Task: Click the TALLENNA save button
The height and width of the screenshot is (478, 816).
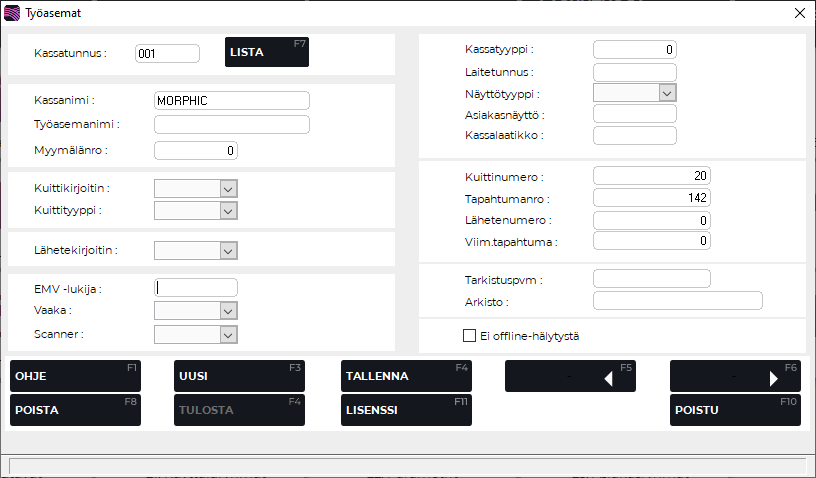Action: pyautogui.click(x=405, y=376)
